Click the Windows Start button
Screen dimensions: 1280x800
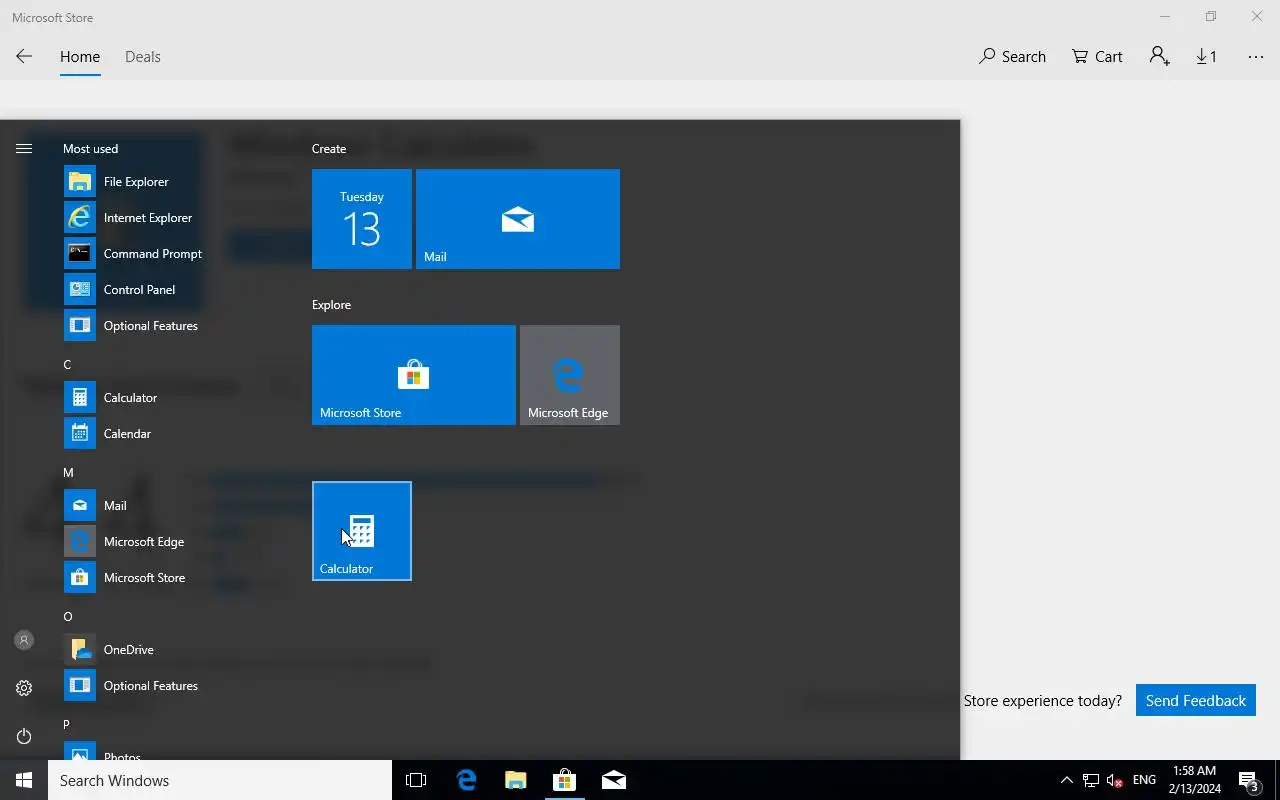(24, 780)
